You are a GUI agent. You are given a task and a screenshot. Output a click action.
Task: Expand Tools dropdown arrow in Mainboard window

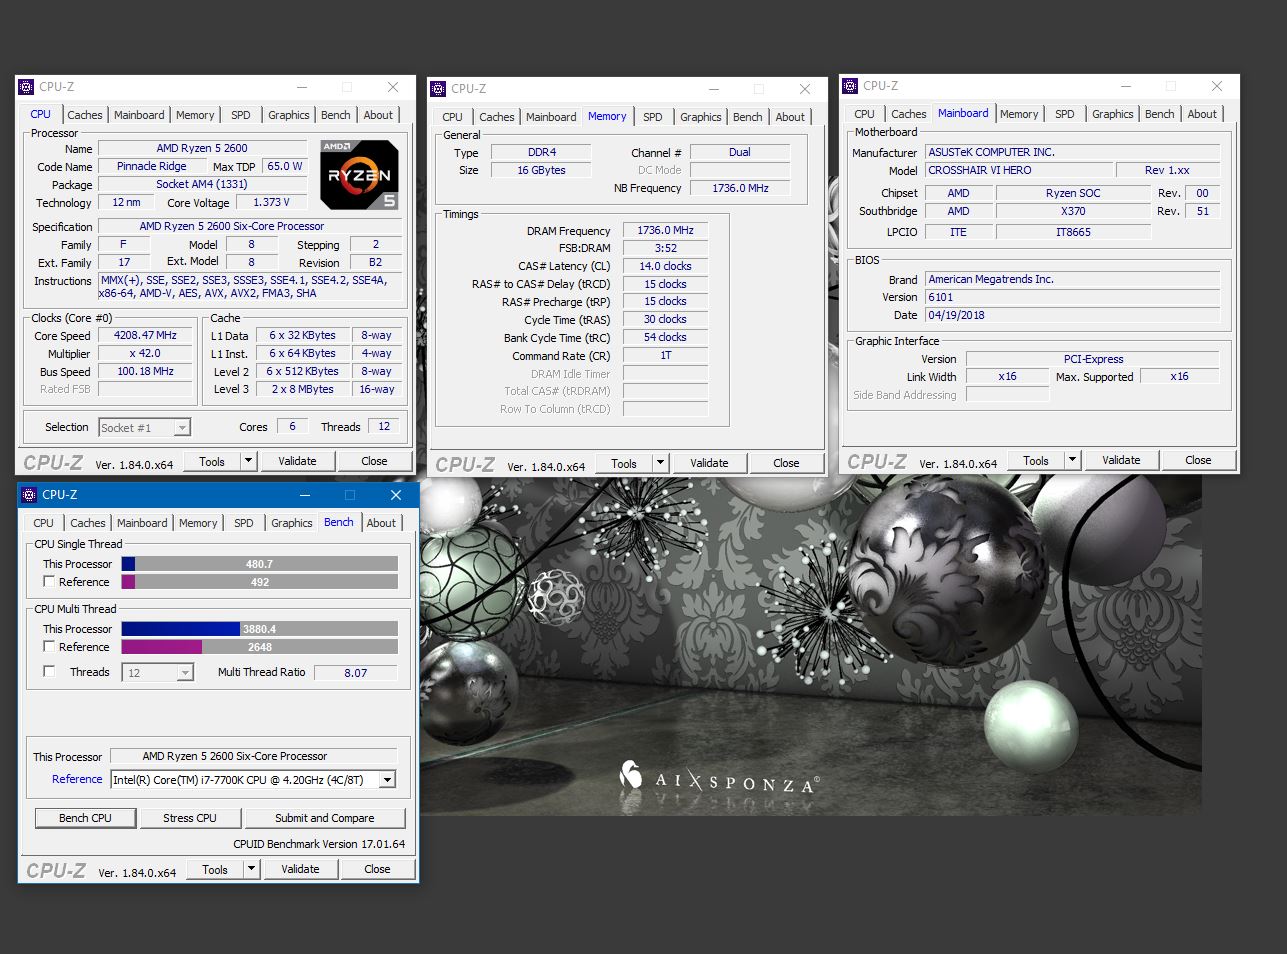pos(1072,461)
